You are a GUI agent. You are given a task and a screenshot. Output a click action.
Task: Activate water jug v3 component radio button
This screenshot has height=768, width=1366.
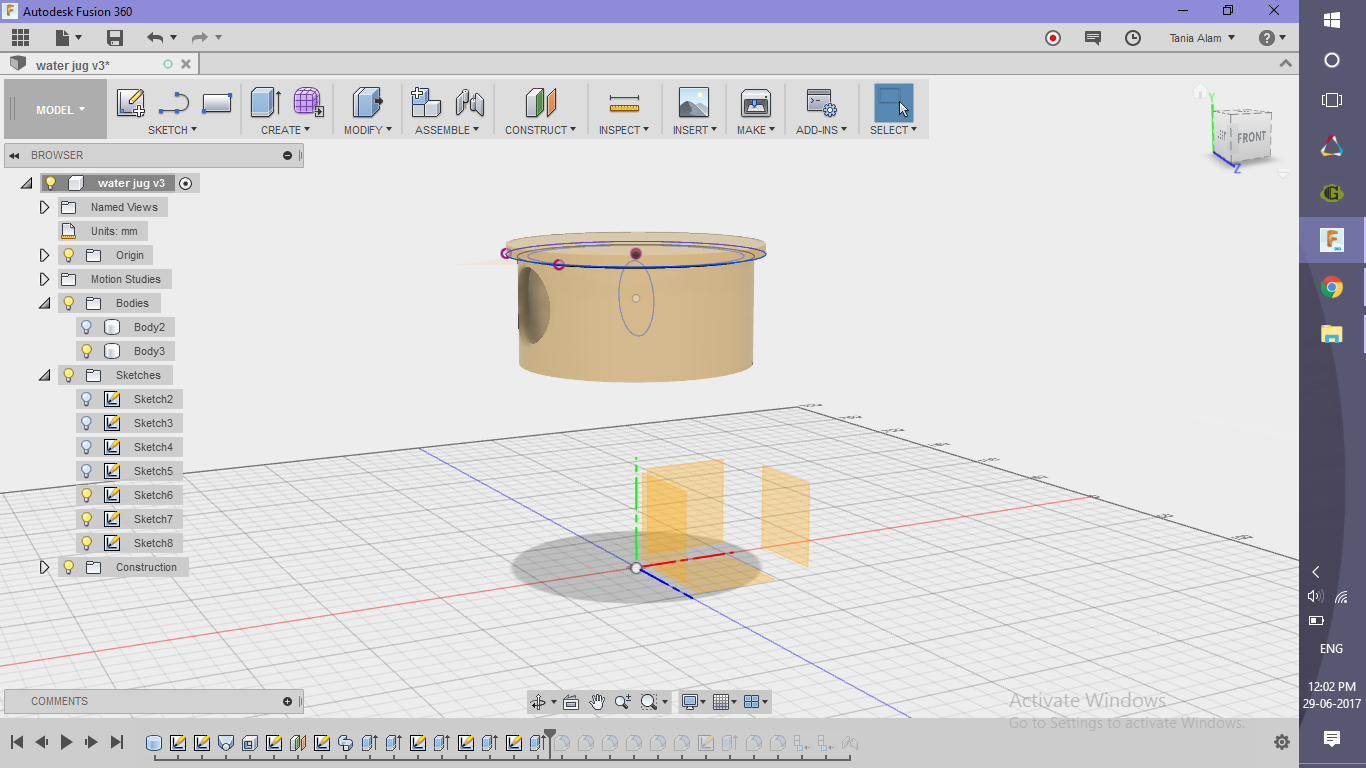click(185, 183)
